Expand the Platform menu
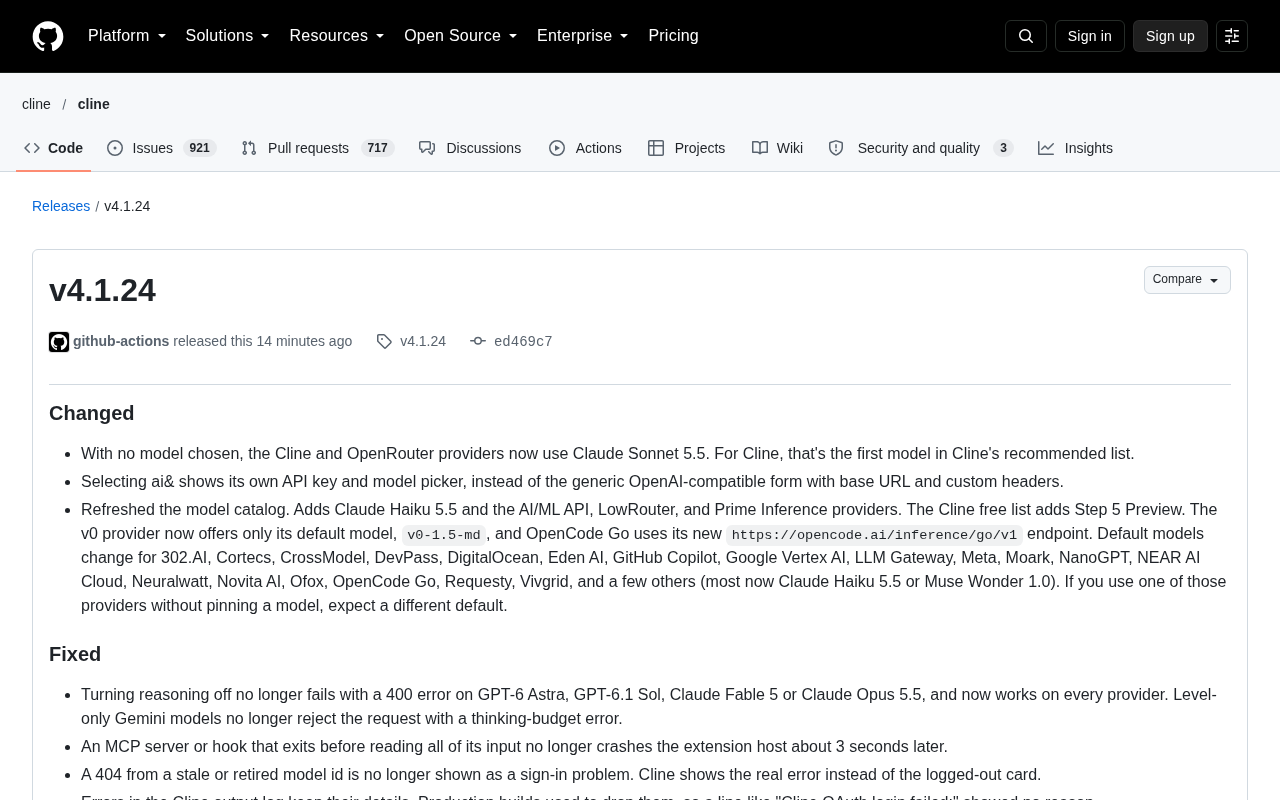1280x800 pixels. tap(127, 36)
